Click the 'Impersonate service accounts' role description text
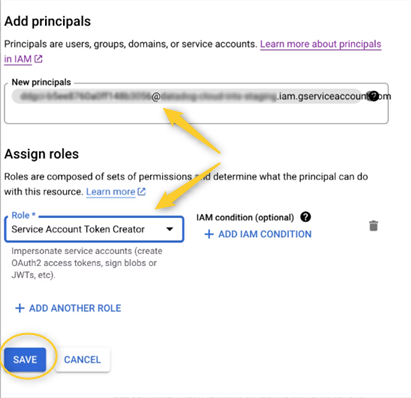 point(87,263)
